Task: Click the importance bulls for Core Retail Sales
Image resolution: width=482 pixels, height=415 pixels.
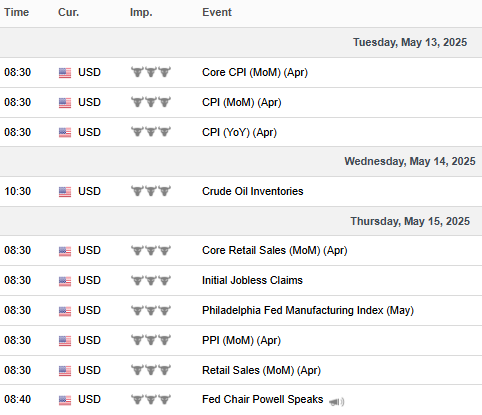Action: pos(151,250)
